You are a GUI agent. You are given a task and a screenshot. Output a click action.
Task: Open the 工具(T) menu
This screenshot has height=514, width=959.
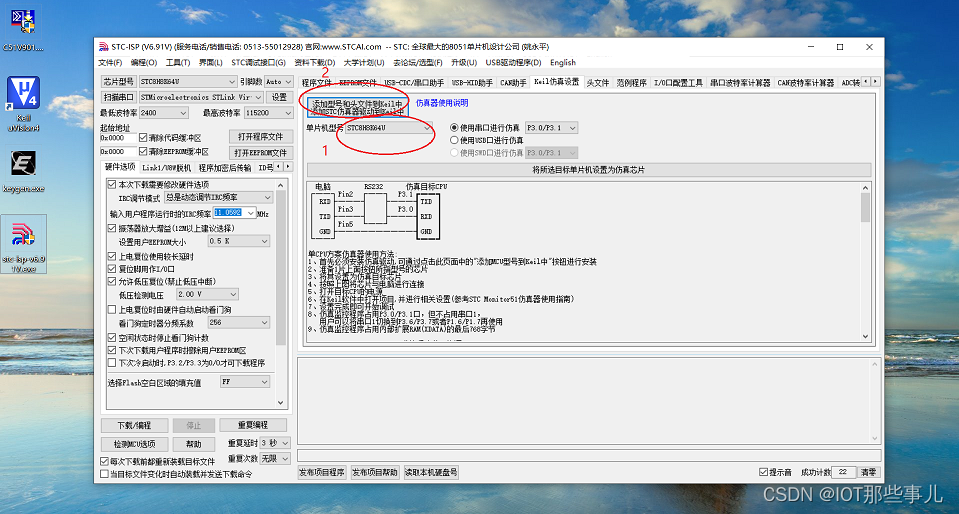tap(178, 62)
